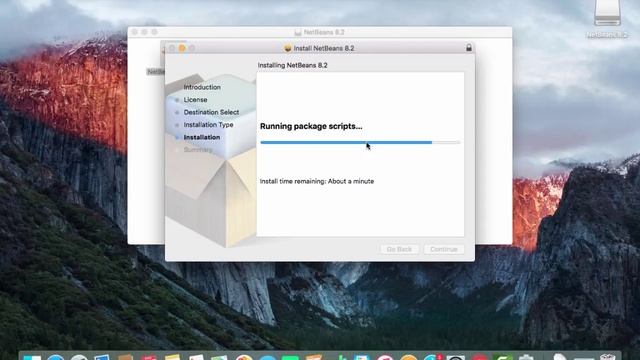Minimize the Install NetBeans window with yellow button

[182, 48]
